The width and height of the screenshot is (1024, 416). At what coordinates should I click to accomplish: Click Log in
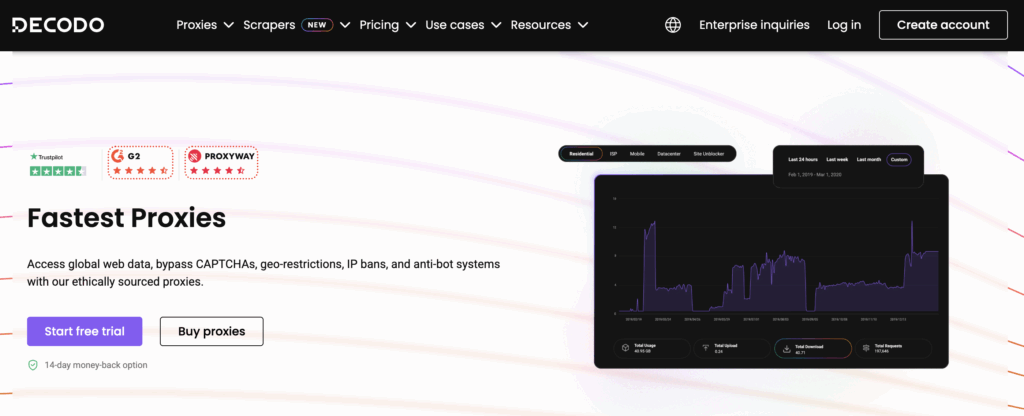pos(844,25)
